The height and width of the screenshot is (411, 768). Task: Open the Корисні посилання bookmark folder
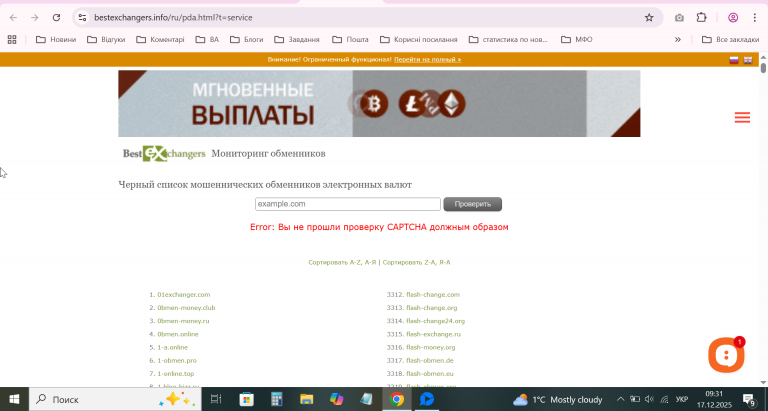click(x=419, y=40)
